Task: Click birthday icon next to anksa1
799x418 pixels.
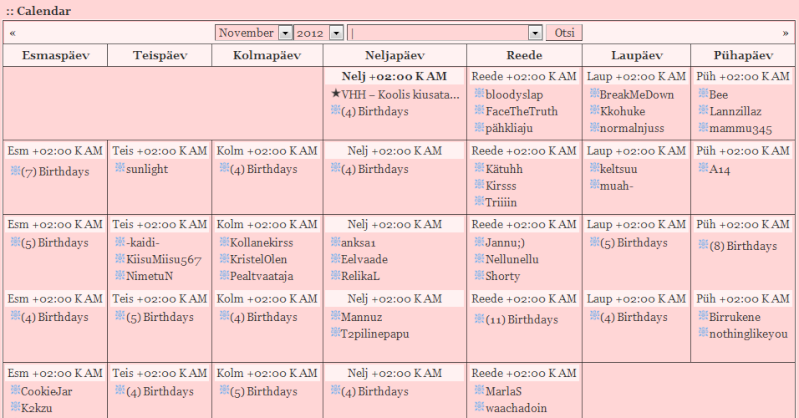Action: click(335, 242)
